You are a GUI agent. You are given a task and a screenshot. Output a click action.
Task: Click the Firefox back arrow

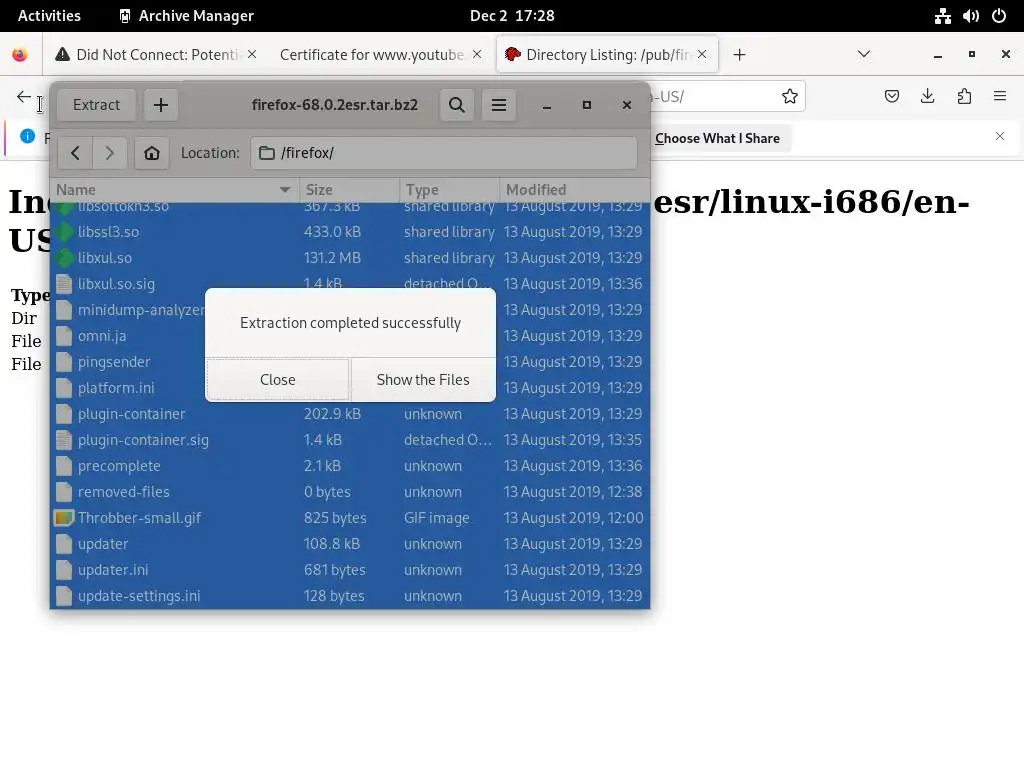24,97
